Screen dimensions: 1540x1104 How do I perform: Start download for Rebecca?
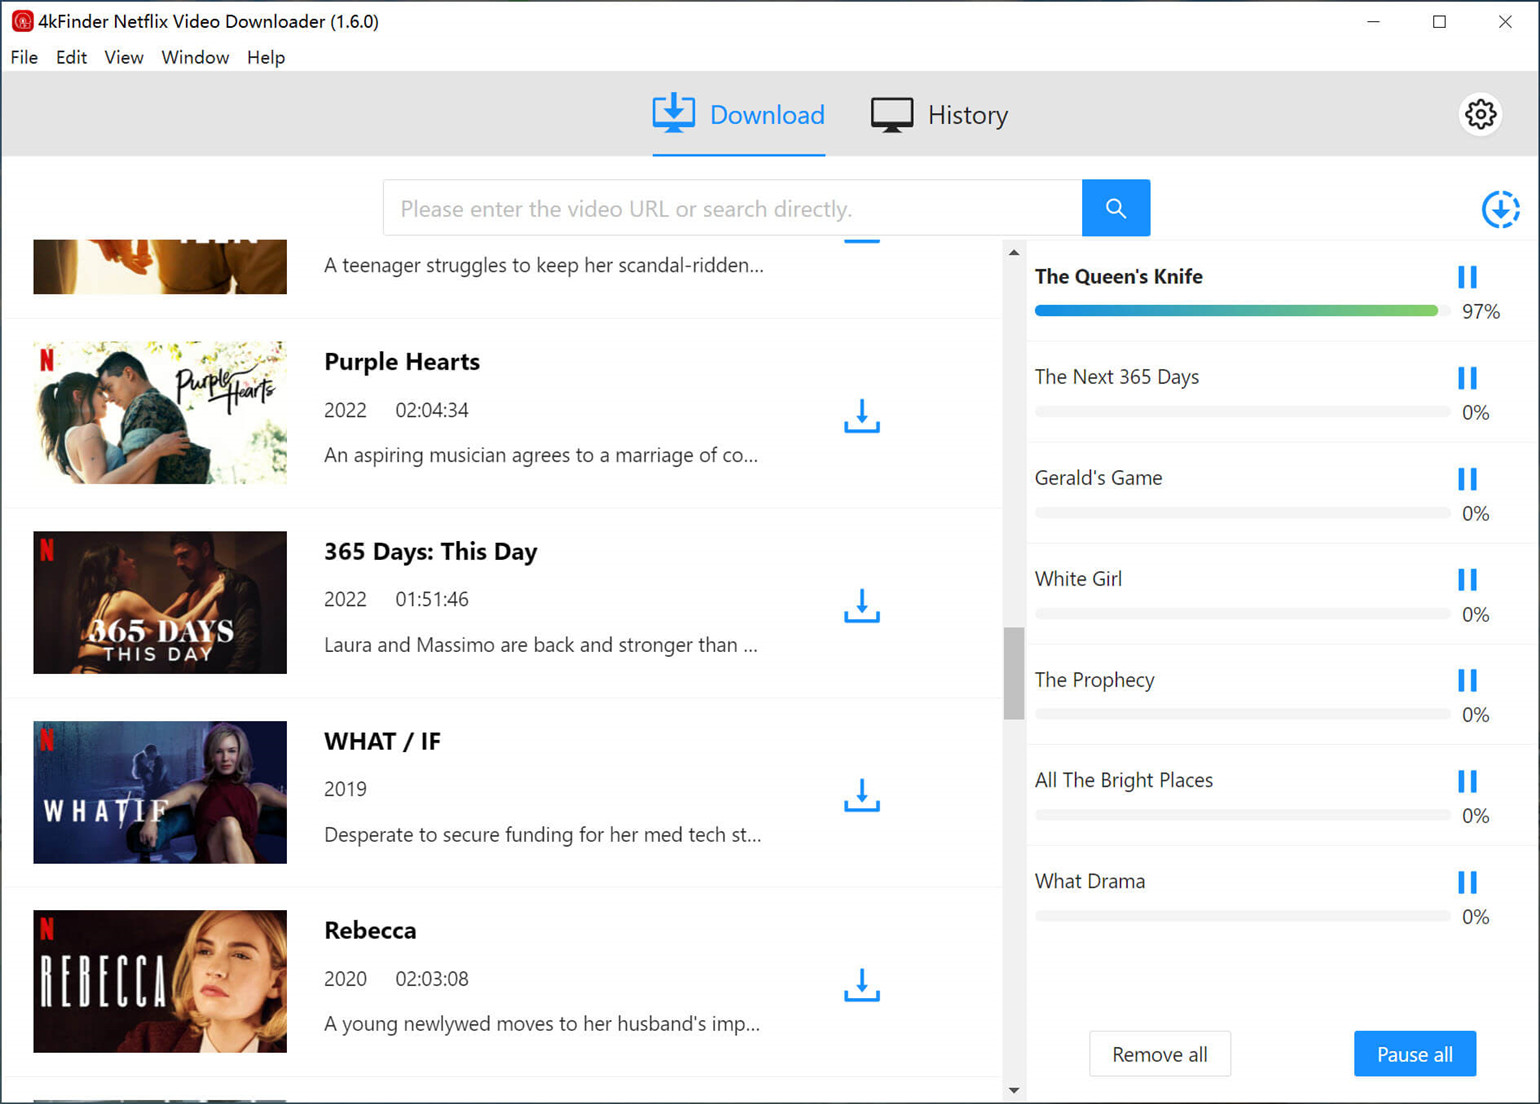[x=861, y=985]
